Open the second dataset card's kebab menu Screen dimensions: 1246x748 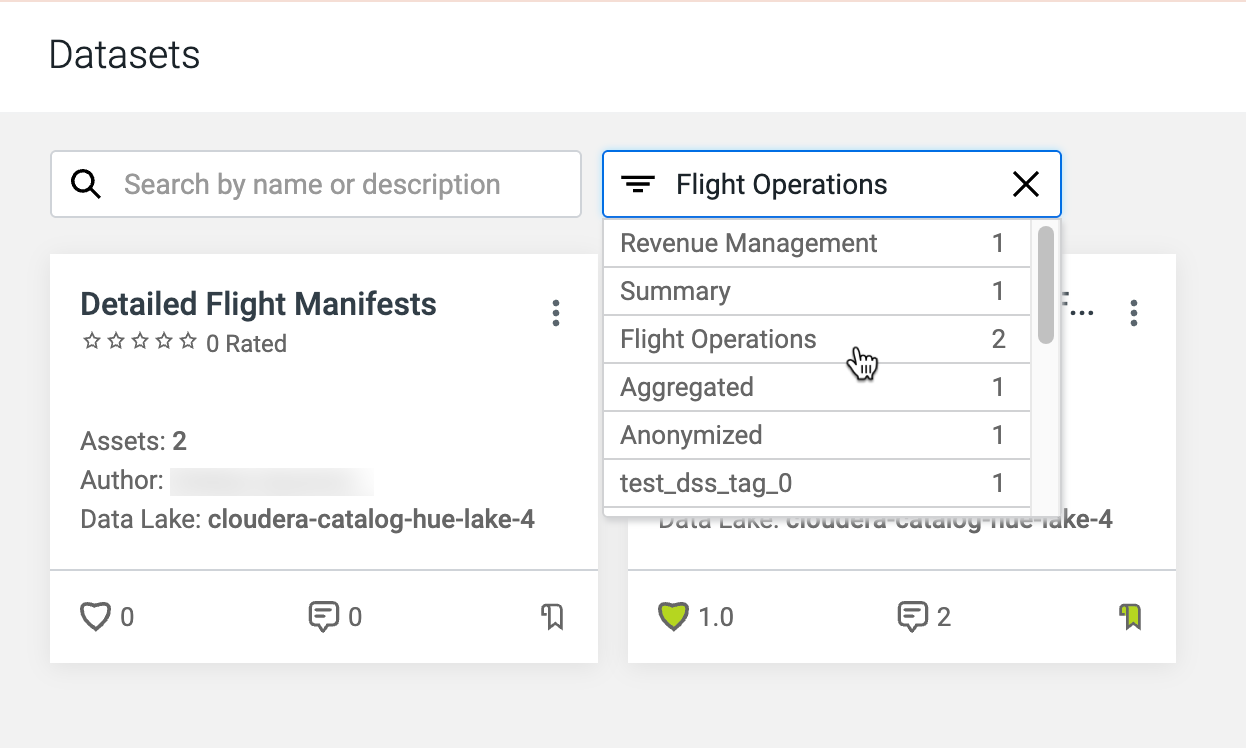tap(1133, 313)
